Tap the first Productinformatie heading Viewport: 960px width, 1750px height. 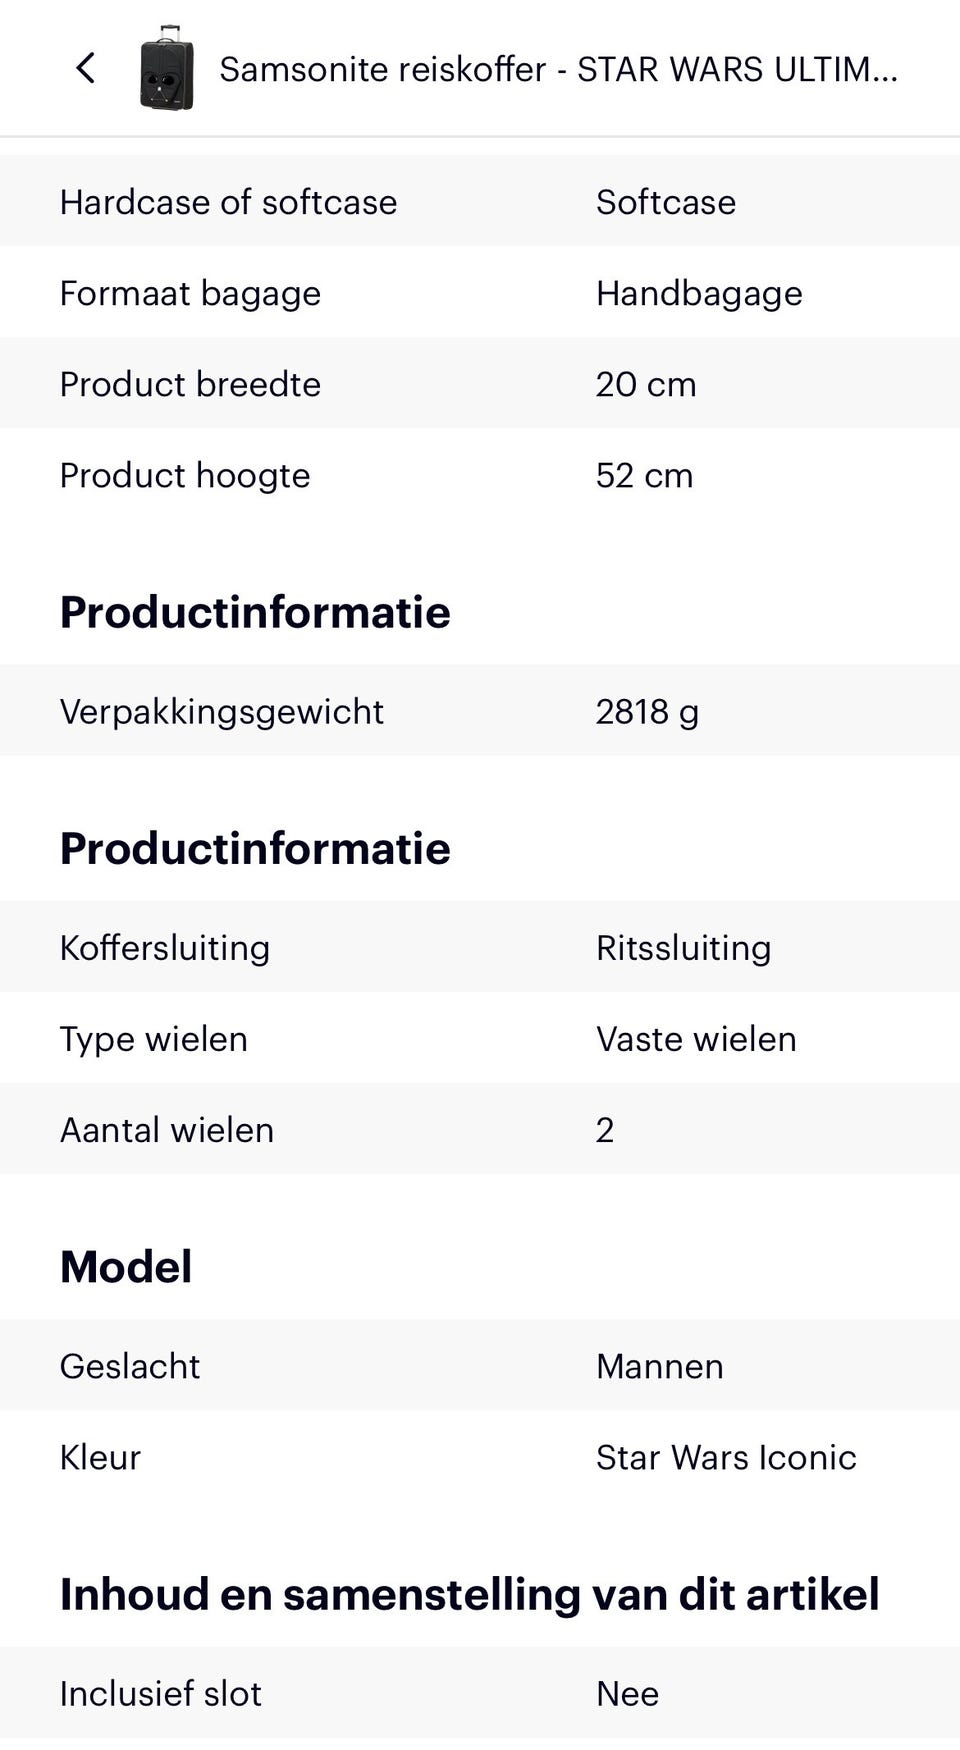[255, 612]
